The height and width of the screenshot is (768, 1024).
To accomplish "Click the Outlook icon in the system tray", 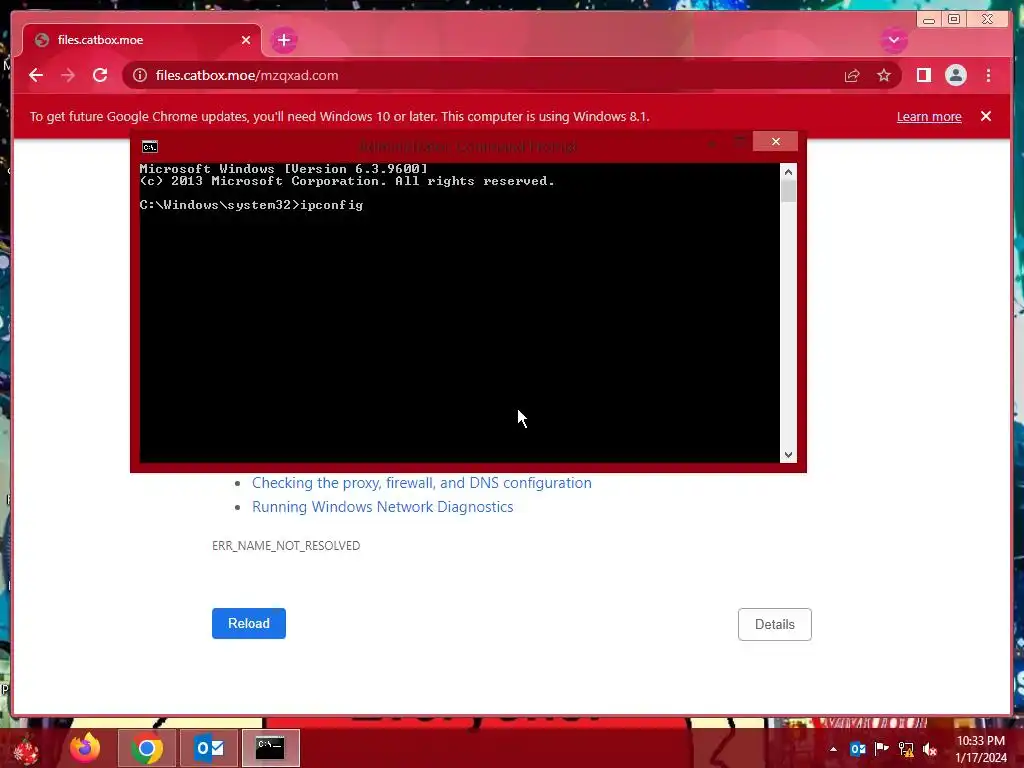I will (857, 749).
